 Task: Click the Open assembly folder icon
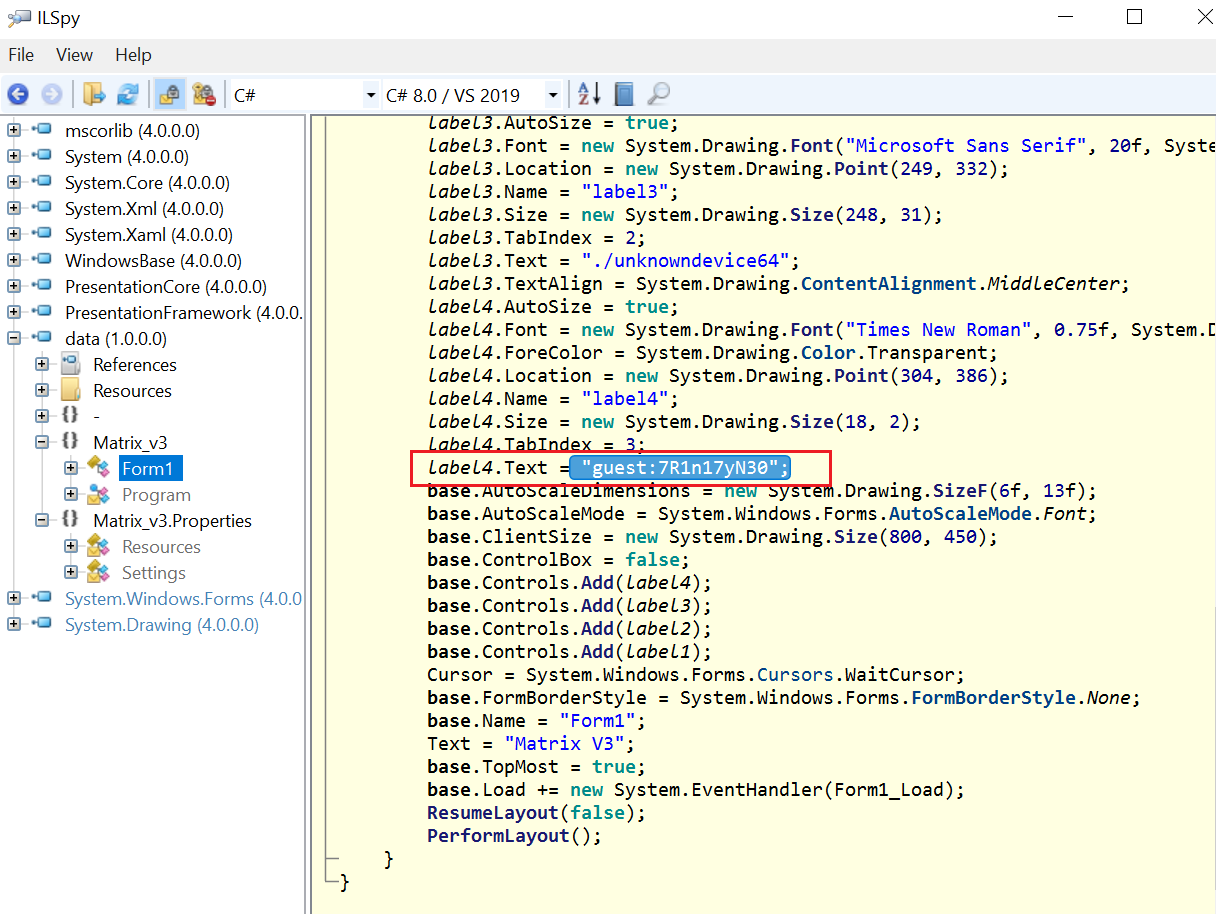94,95
